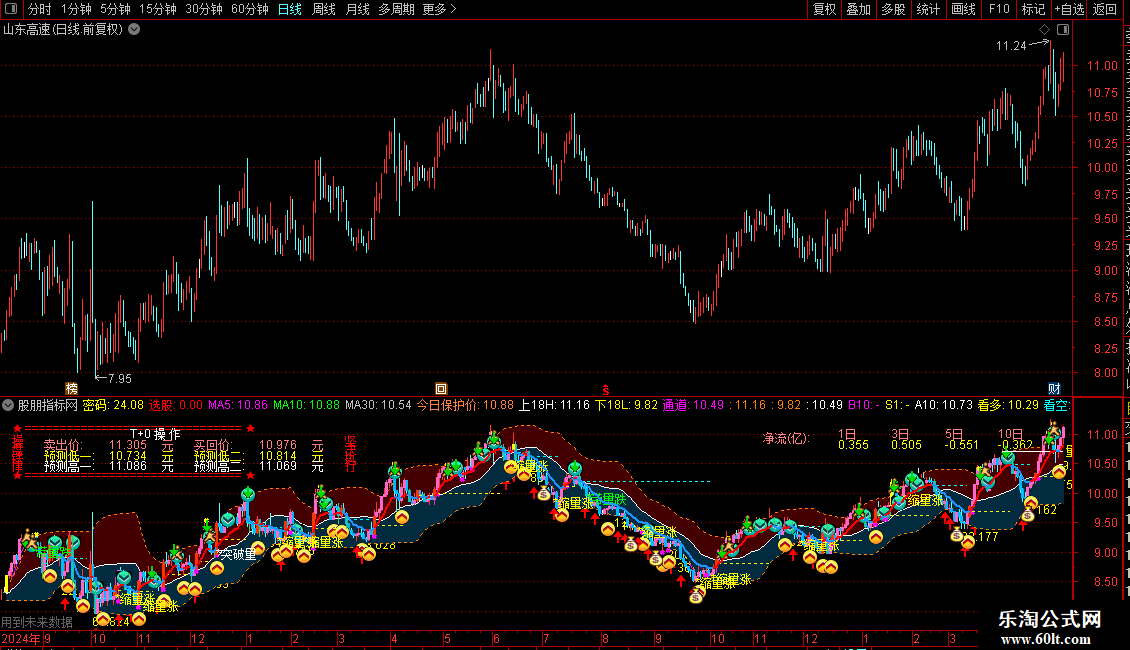
Task: Click the 看多: 10.29 value
Action: [x=1008, y=406]
